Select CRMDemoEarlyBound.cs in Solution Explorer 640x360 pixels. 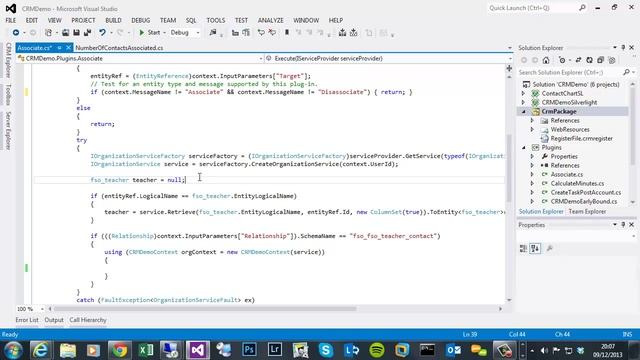[584, 201]
